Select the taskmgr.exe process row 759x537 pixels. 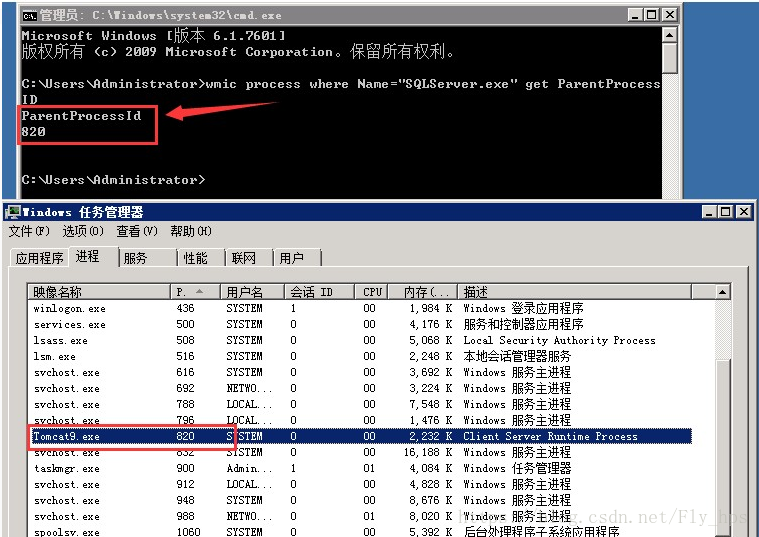point(360,468)
